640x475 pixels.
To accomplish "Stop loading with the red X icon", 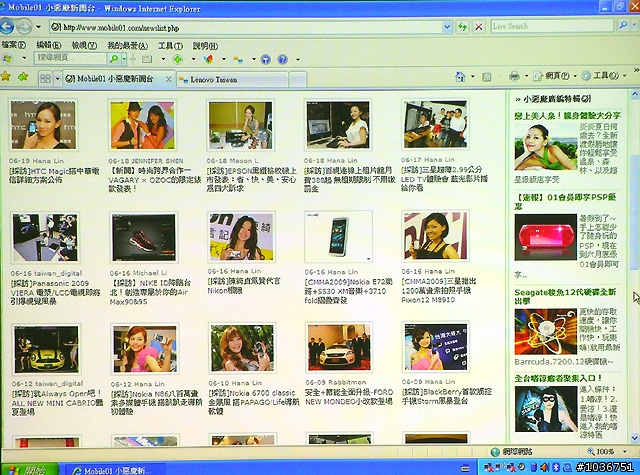I will [x=479, y=27].
